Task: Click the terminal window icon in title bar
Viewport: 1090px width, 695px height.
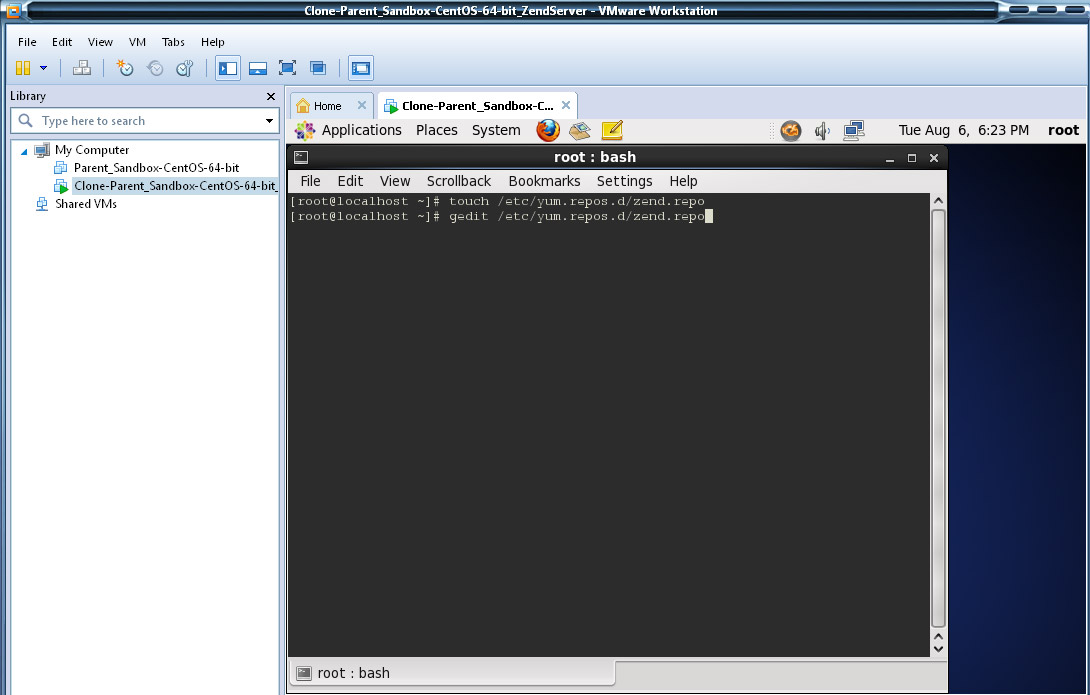Action: [x=301, y=157]
